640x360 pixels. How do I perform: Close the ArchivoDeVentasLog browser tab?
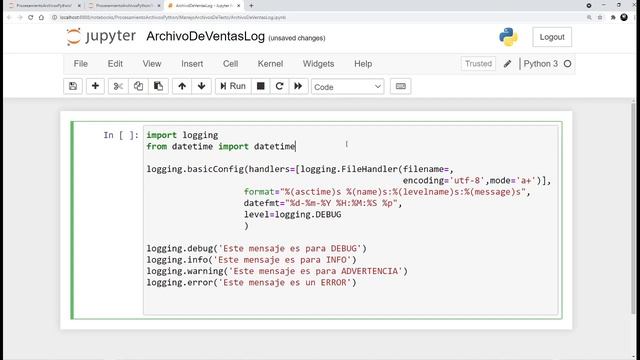pyautogui.click(x=238, y=6)
